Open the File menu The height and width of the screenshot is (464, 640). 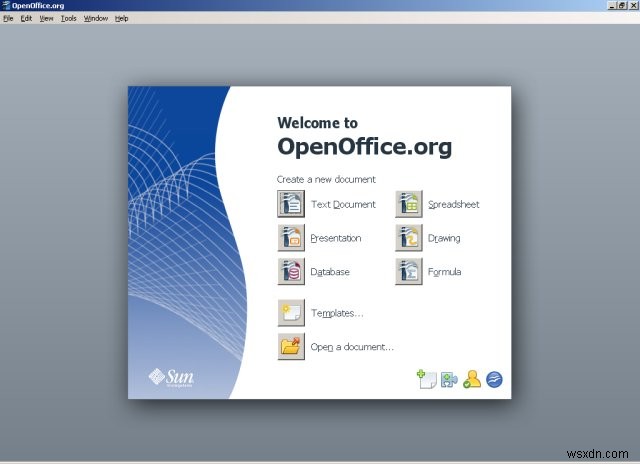tap(8, 18)
